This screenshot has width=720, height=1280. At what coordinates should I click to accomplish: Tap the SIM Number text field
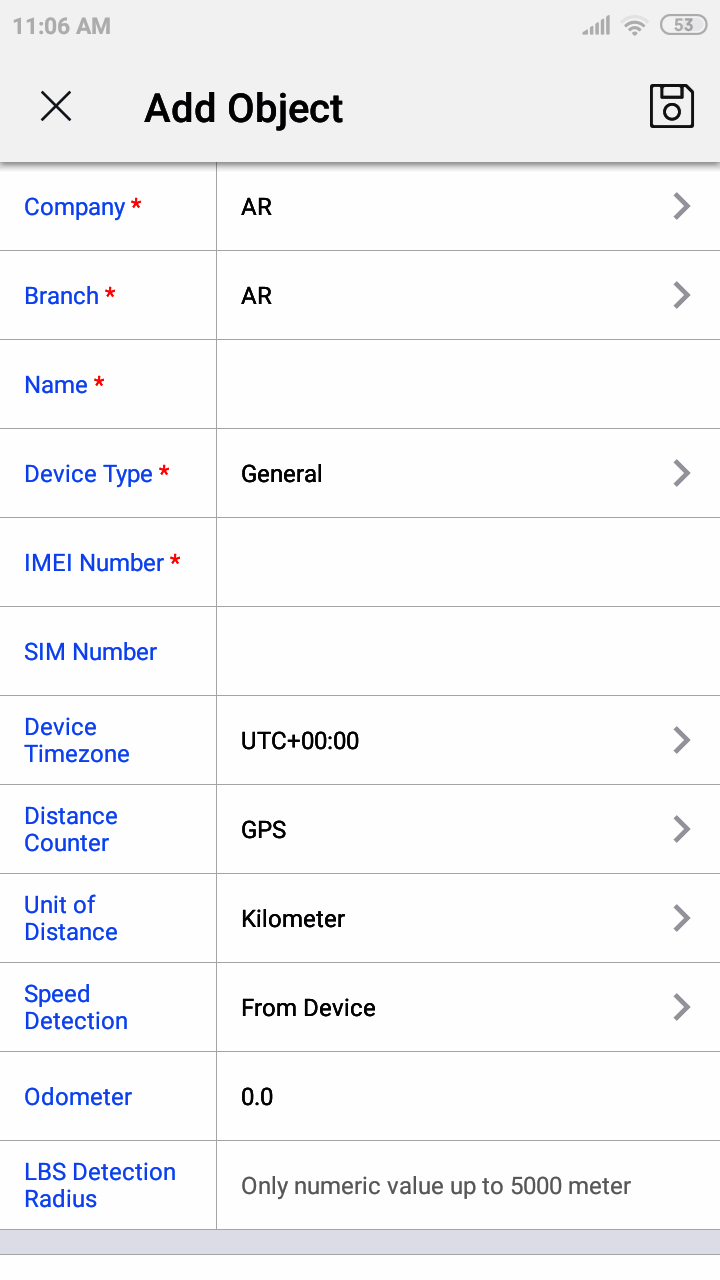pyautogui.click(x=468, y=652)
